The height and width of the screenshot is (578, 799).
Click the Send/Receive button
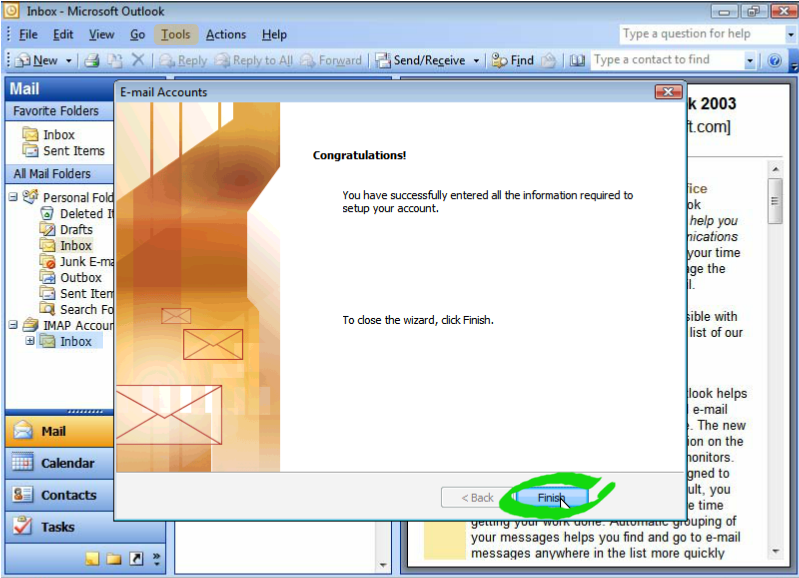pos(421,61)
